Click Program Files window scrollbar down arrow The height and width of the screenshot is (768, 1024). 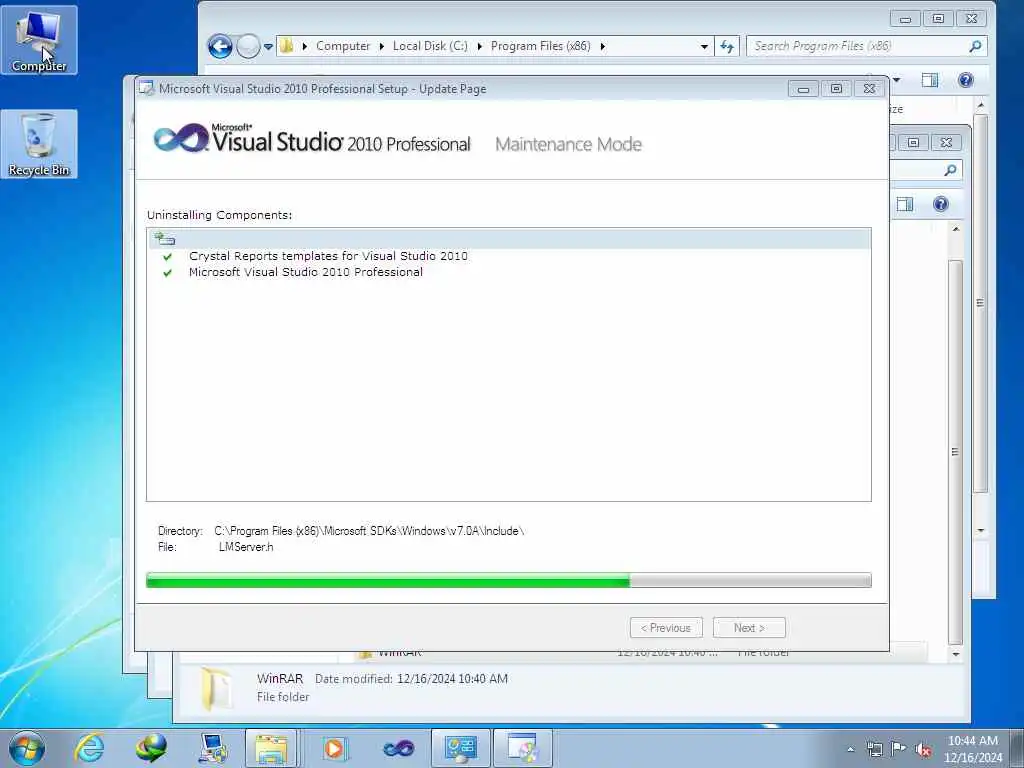pyautogui.click(x=981, y=530)
